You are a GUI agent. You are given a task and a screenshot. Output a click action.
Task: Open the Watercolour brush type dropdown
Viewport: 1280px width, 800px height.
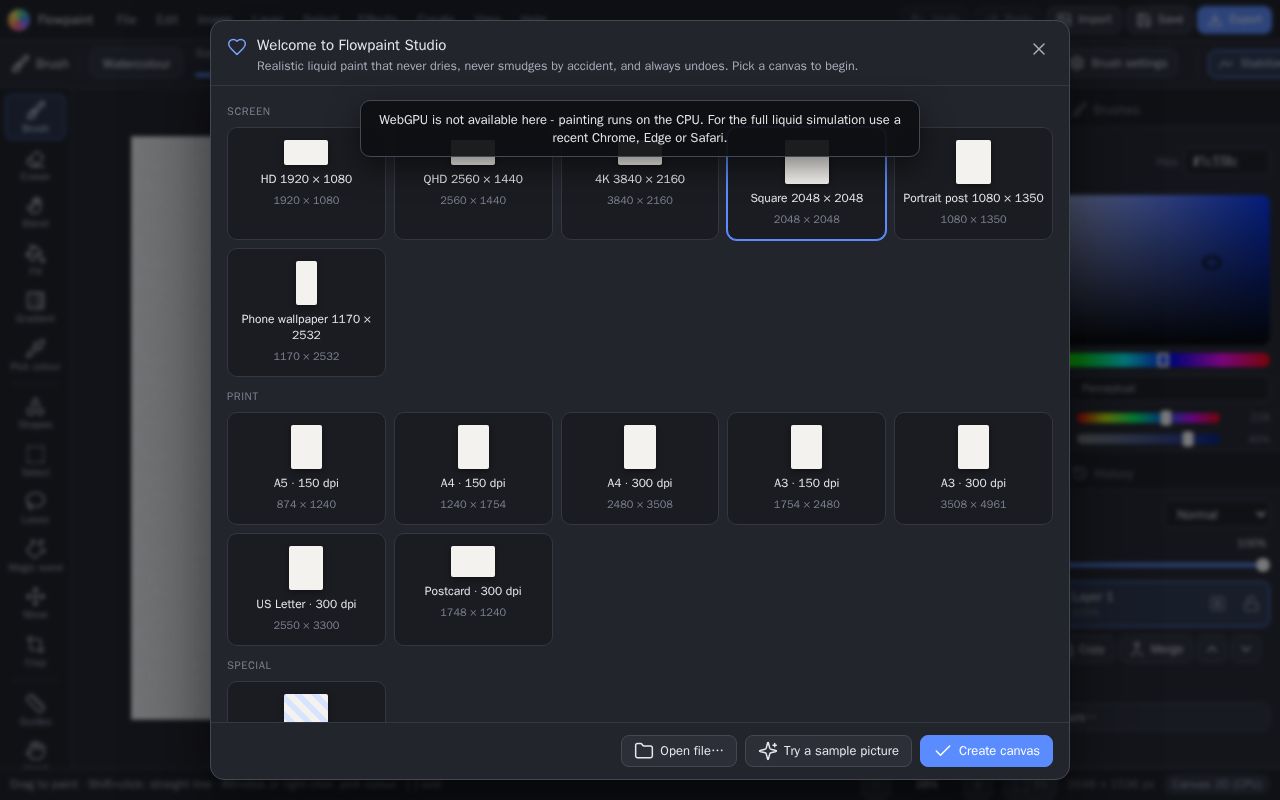tap(136, 64)
